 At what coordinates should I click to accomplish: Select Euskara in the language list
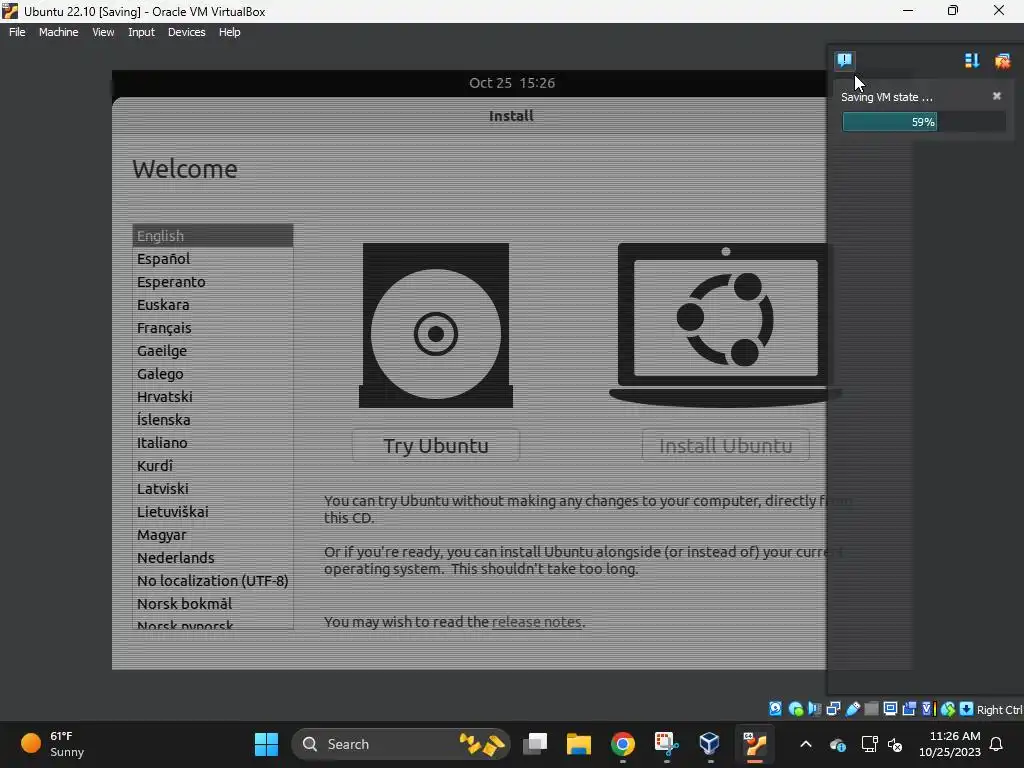click(213, 304)
